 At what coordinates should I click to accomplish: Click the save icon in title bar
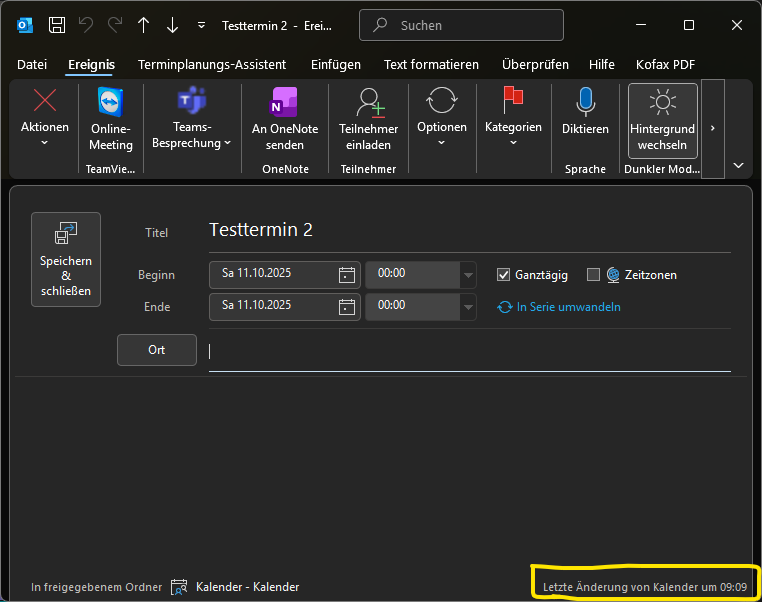click(x=57, y=25)
